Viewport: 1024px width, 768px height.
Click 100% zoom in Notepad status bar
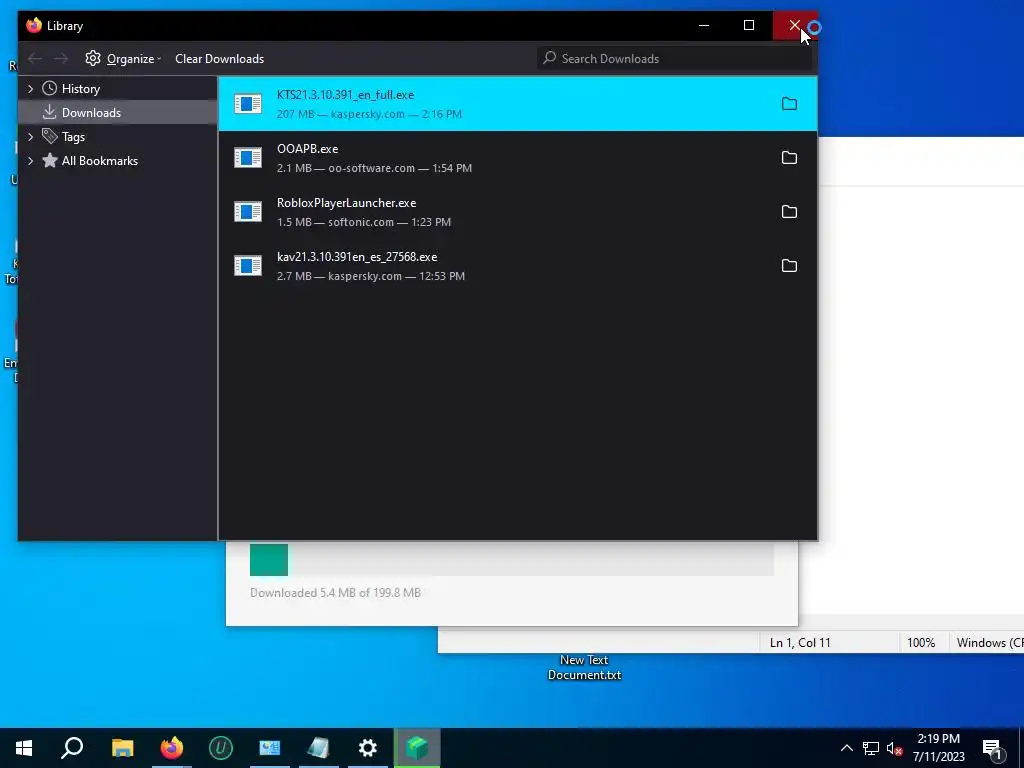click(921, 643)
